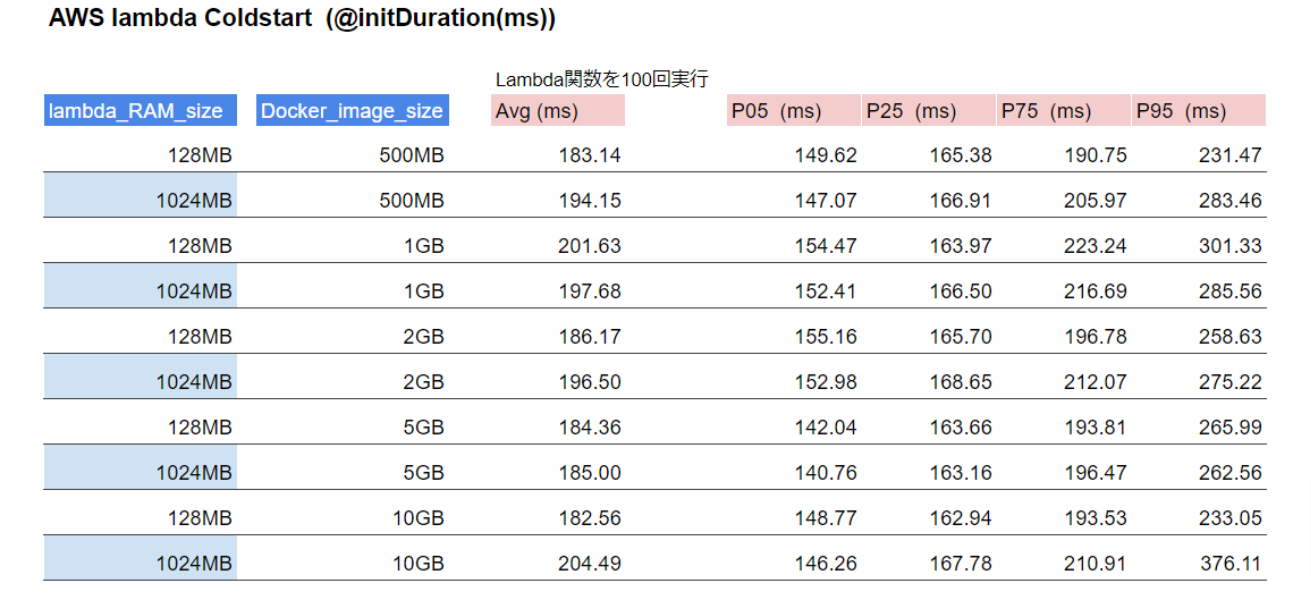Click 10GB in the row averaging 182.56
The height and width of the screenshot is (600, 1311).
pos(418,518)
